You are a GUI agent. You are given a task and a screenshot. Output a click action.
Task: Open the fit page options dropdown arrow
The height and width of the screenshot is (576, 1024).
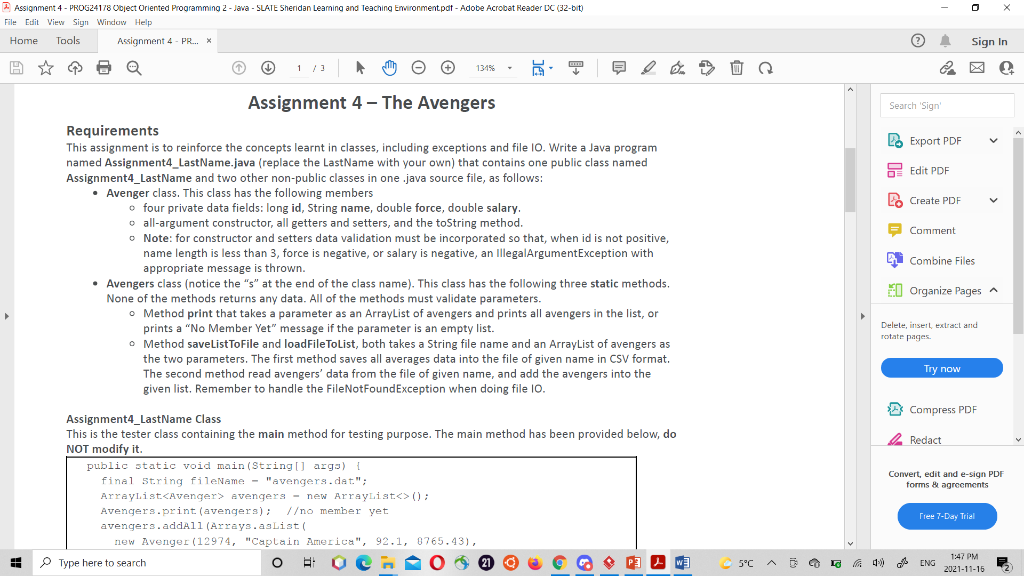(x=551, y=68)
